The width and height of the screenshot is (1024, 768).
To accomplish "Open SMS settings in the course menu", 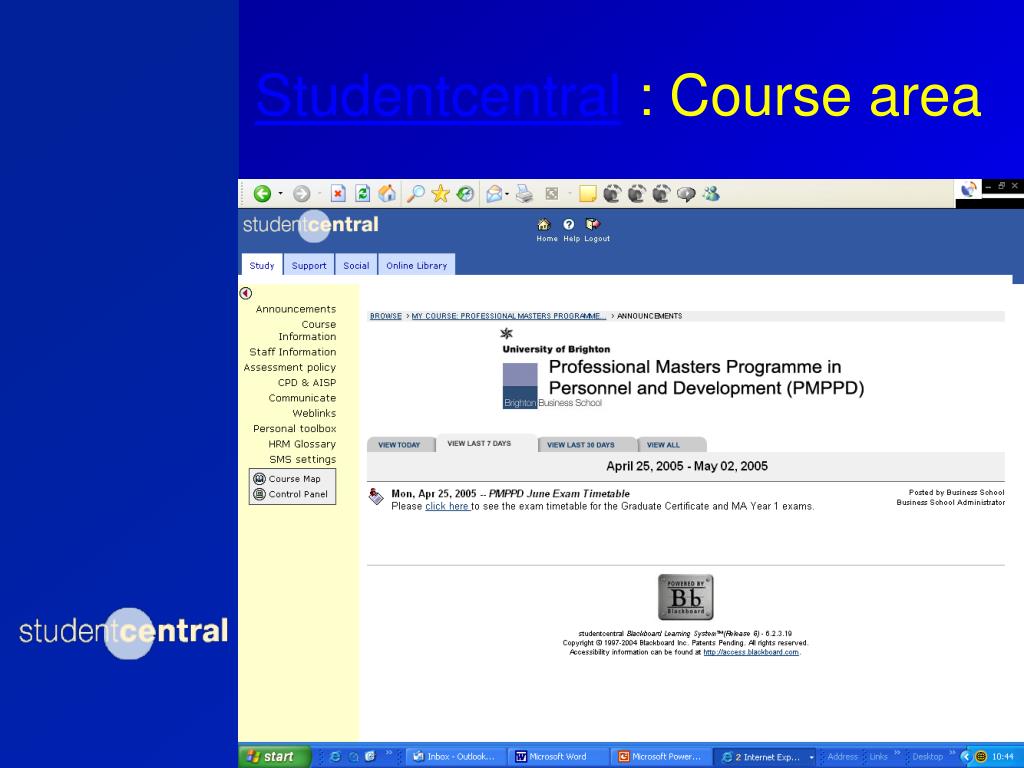I will tap(302, 459).
